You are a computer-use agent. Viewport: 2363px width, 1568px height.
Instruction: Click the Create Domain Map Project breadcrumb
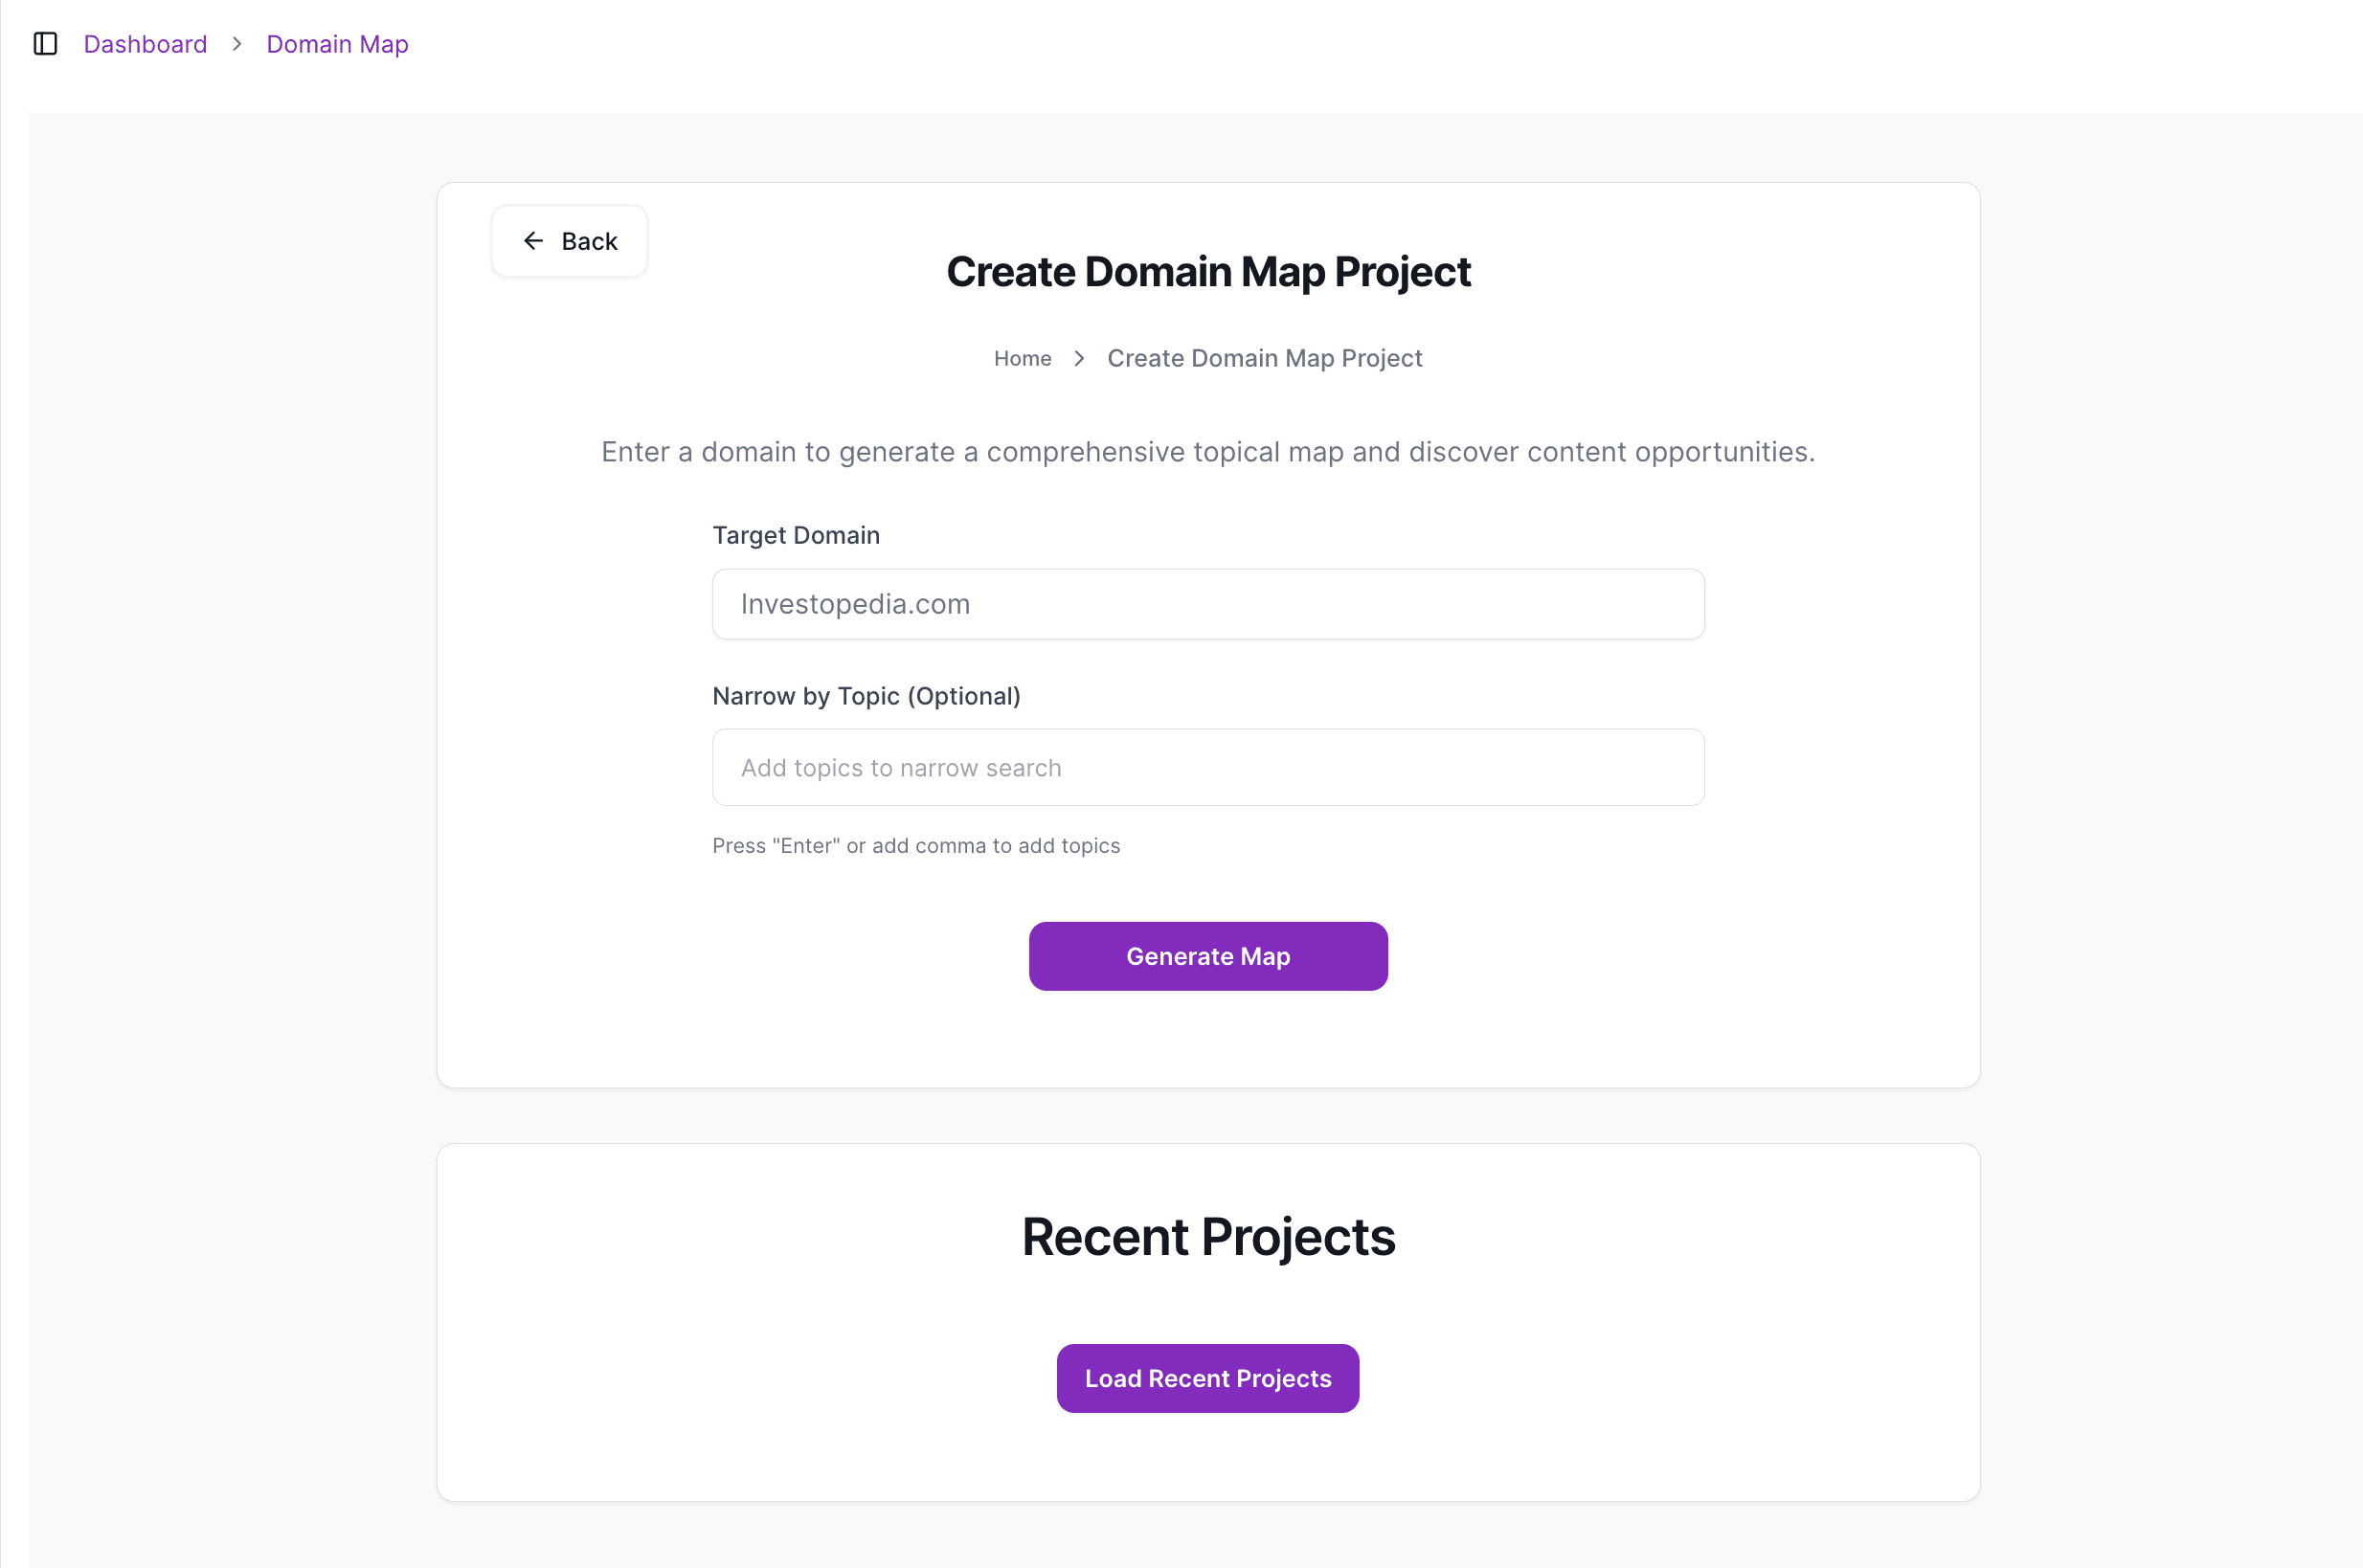(1264, 358)
